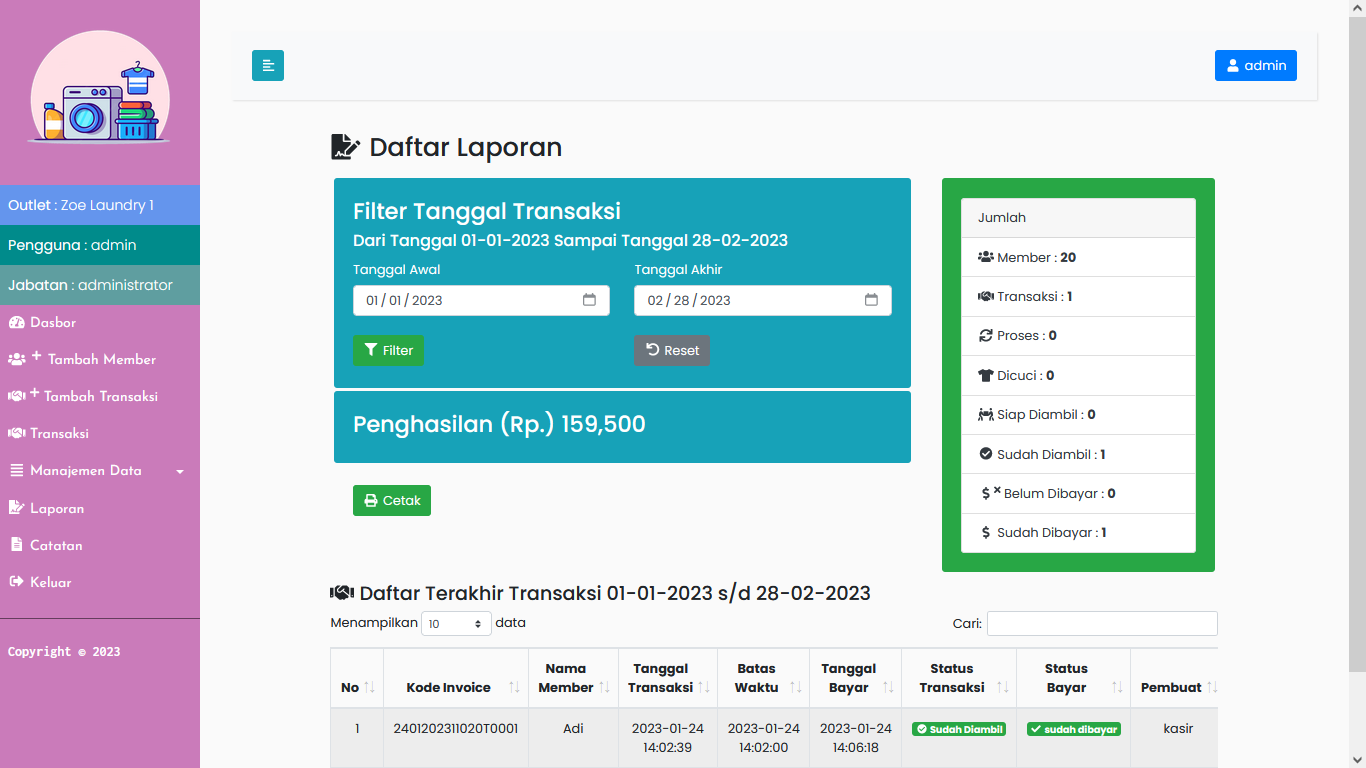Open the admin user dropdown button

1256,65
